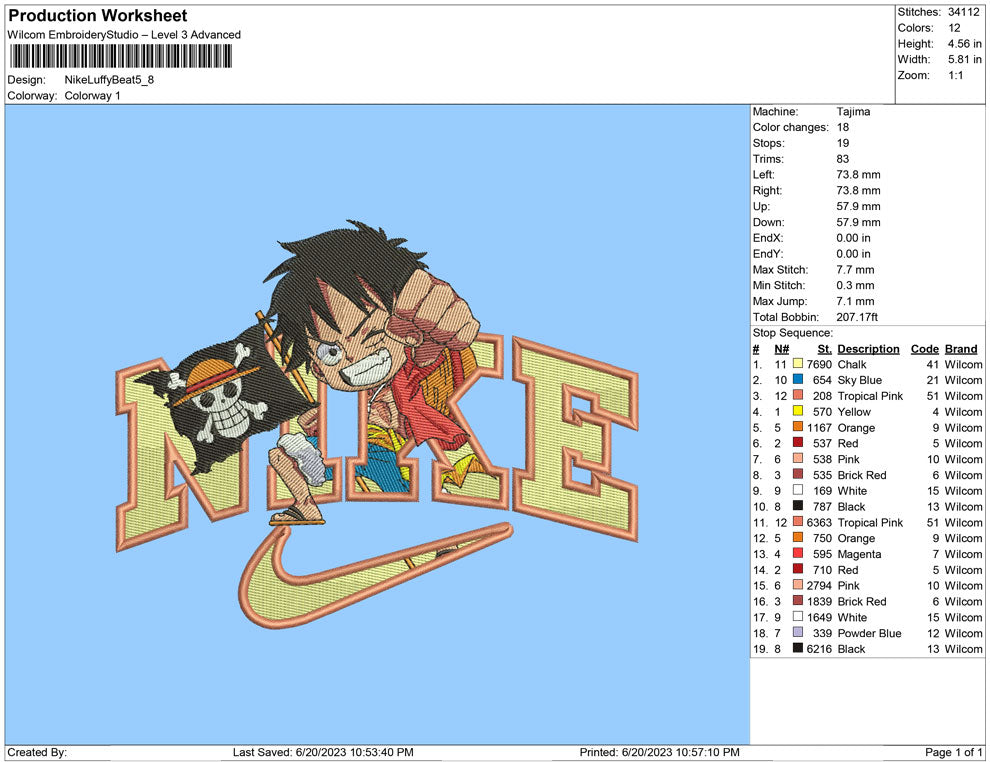Click the N# column header
The height and width of the screenshot is (762, 990).
tap(782, 349)
